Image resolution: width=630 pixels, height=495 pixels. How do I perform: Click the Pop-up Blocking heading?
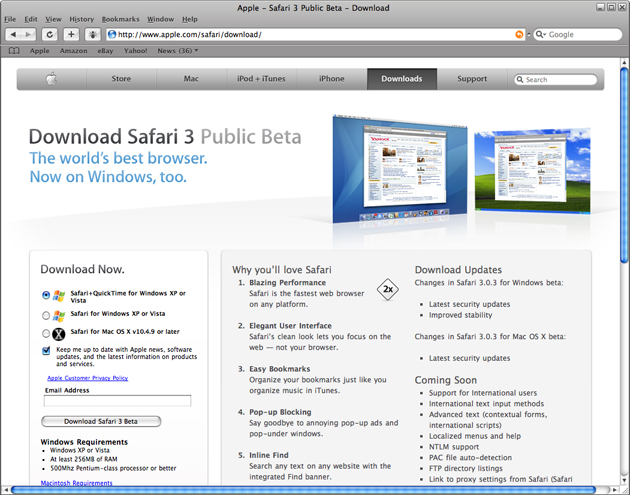coord(280,412)
